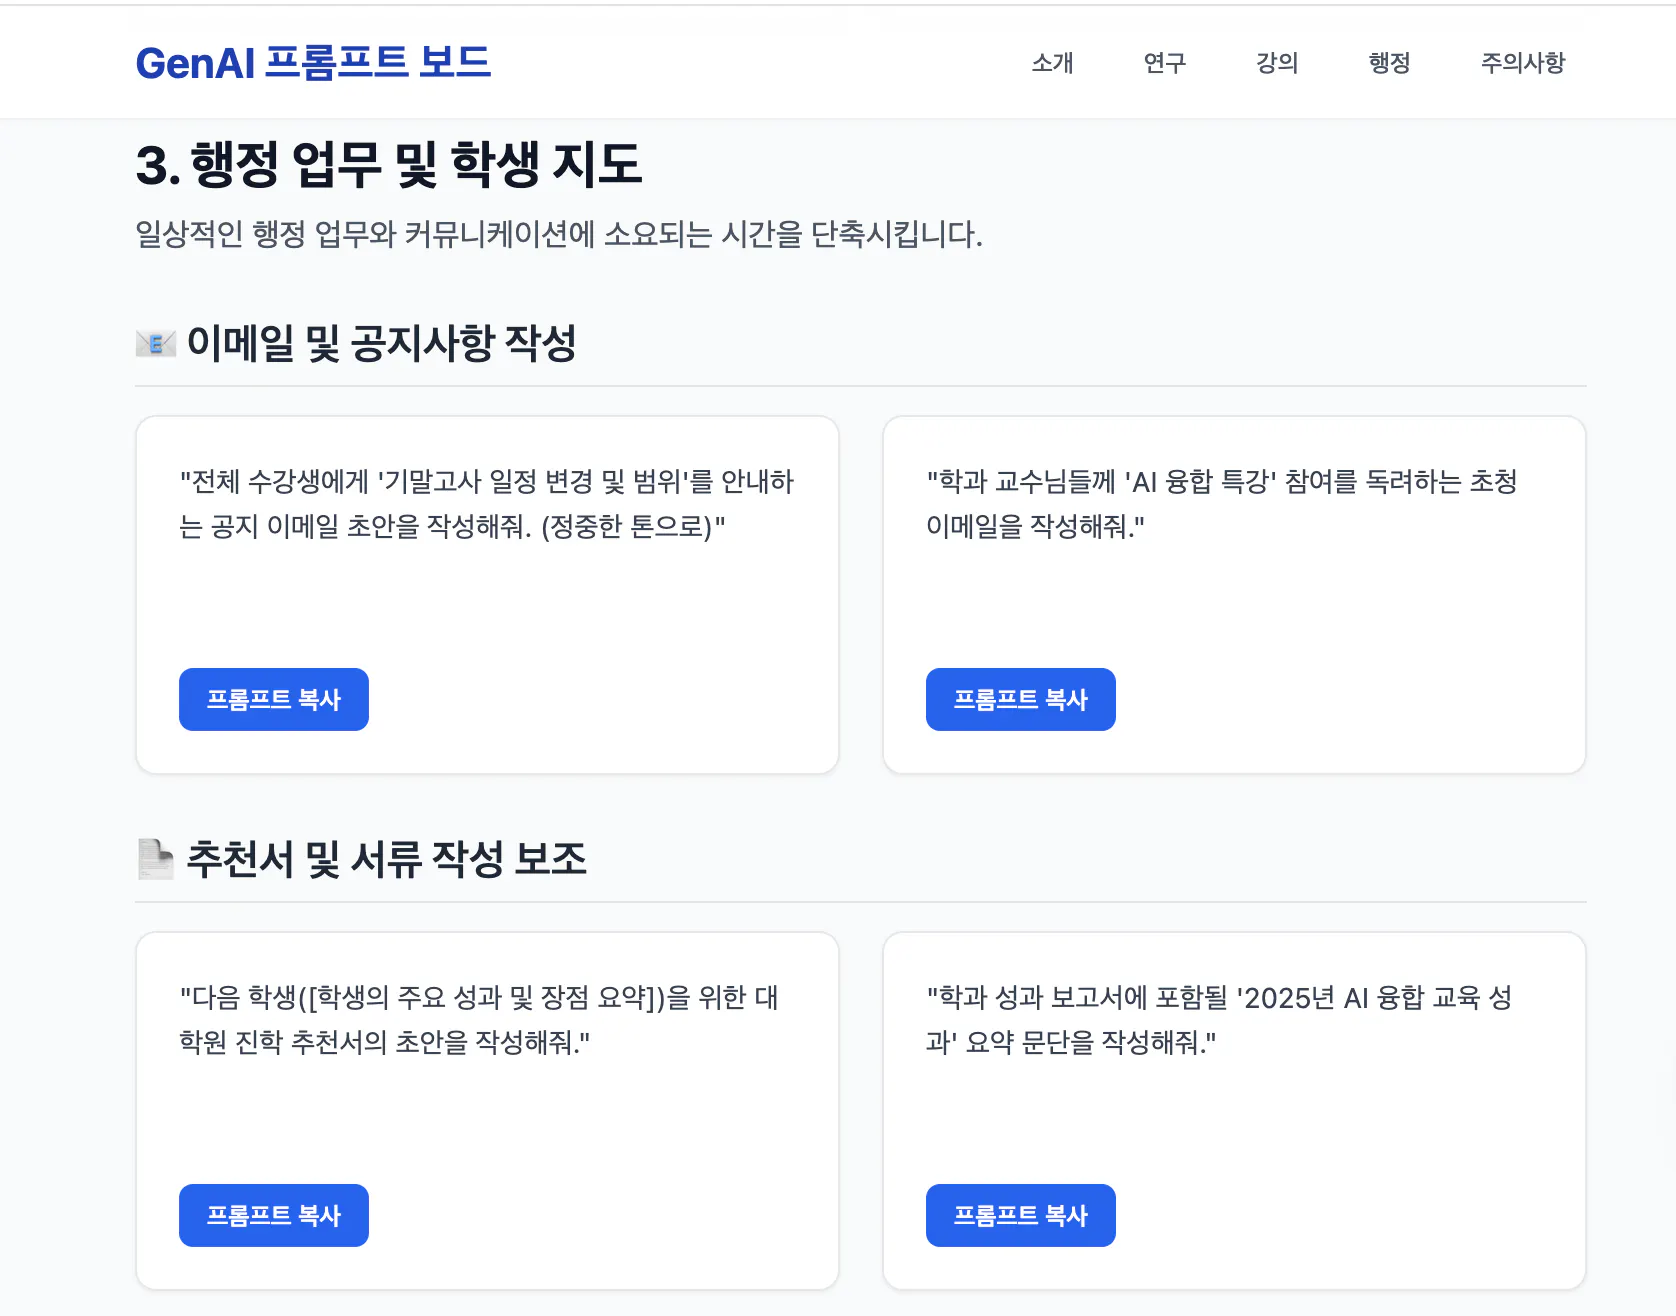Copy the AI 융합 특강 invitation email prompt
This screenshot has width=1676, height=1316.
point(1020,699)
